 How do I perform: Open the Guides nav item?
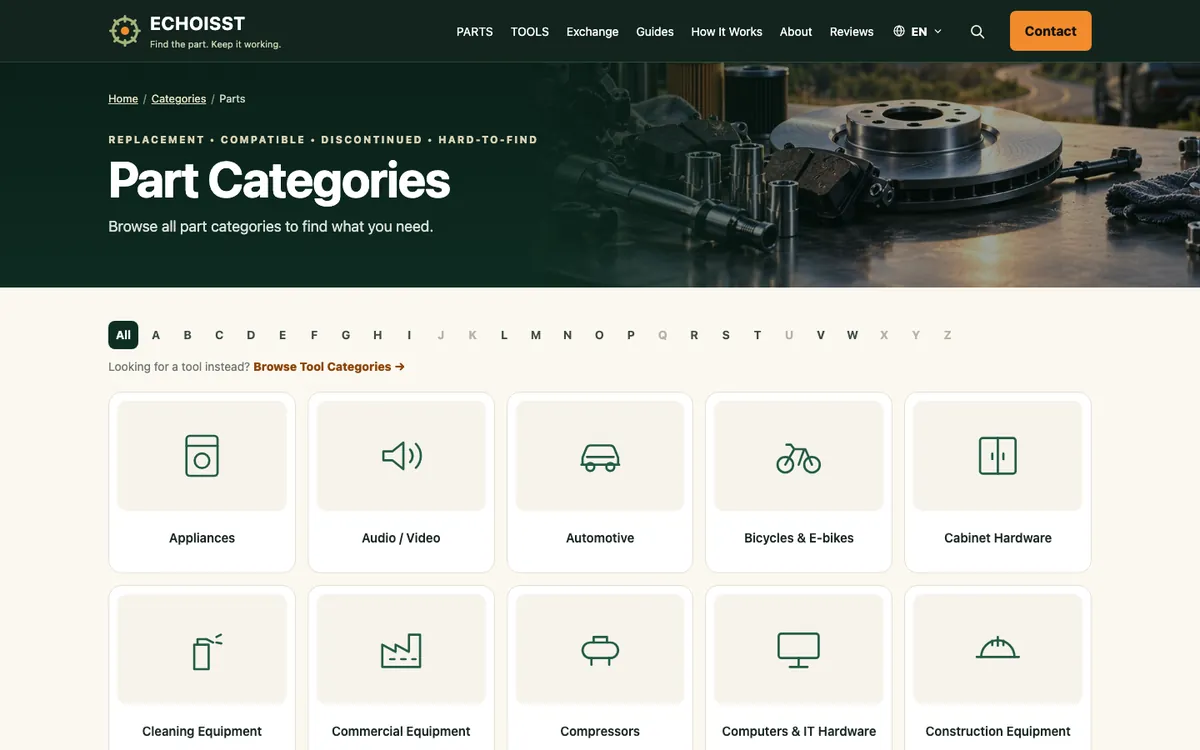point(655,32)
